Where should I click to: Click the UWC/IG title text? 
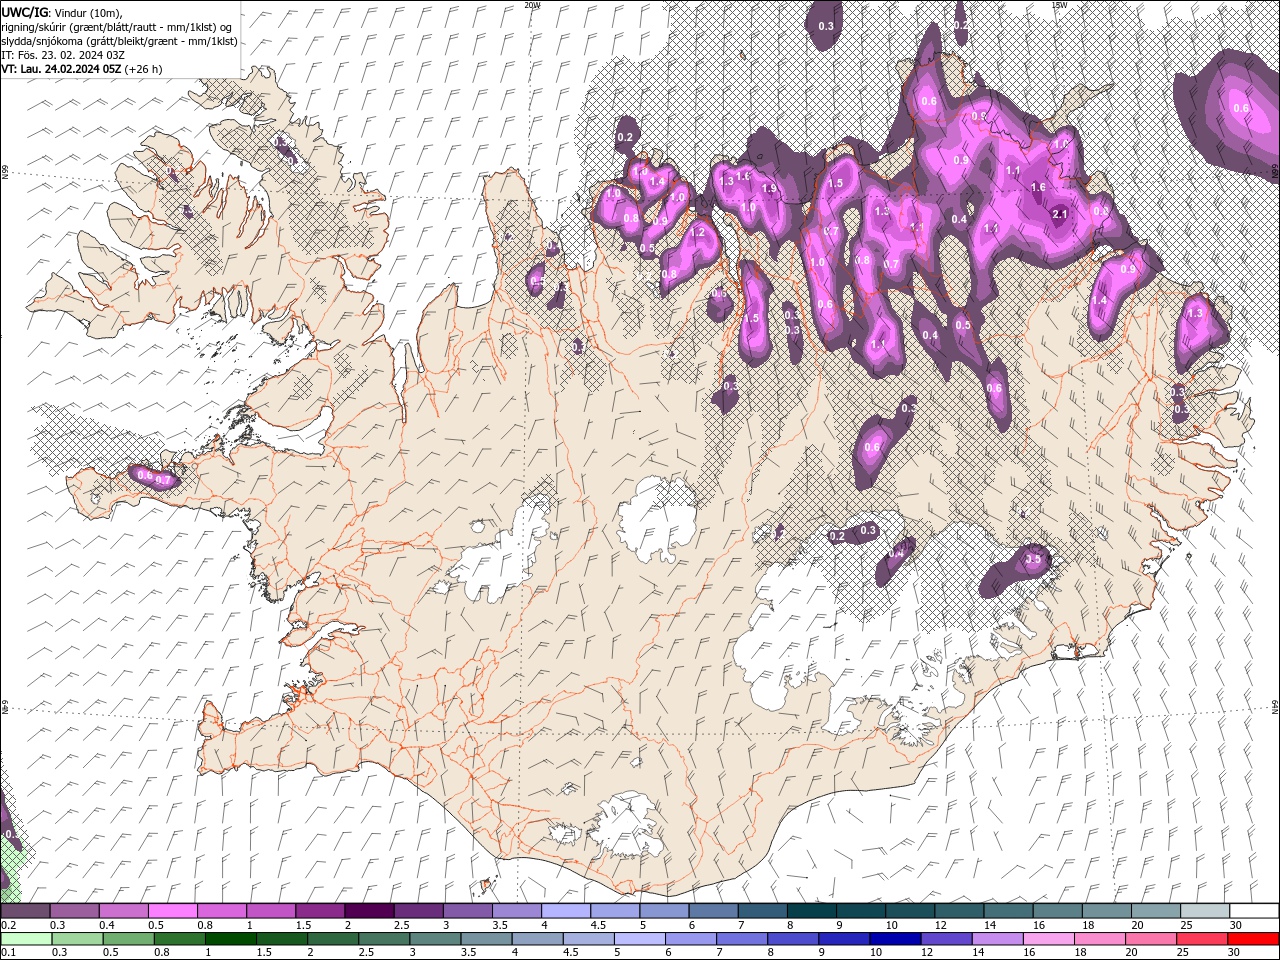pos(24,11)
